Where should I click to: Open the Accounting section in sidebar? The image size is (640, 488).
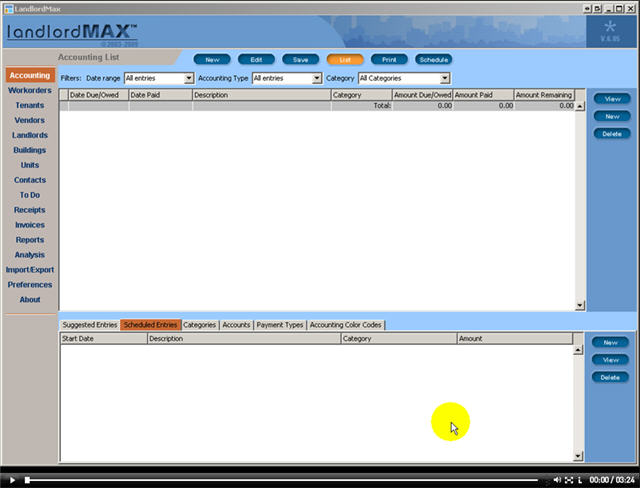30,75
